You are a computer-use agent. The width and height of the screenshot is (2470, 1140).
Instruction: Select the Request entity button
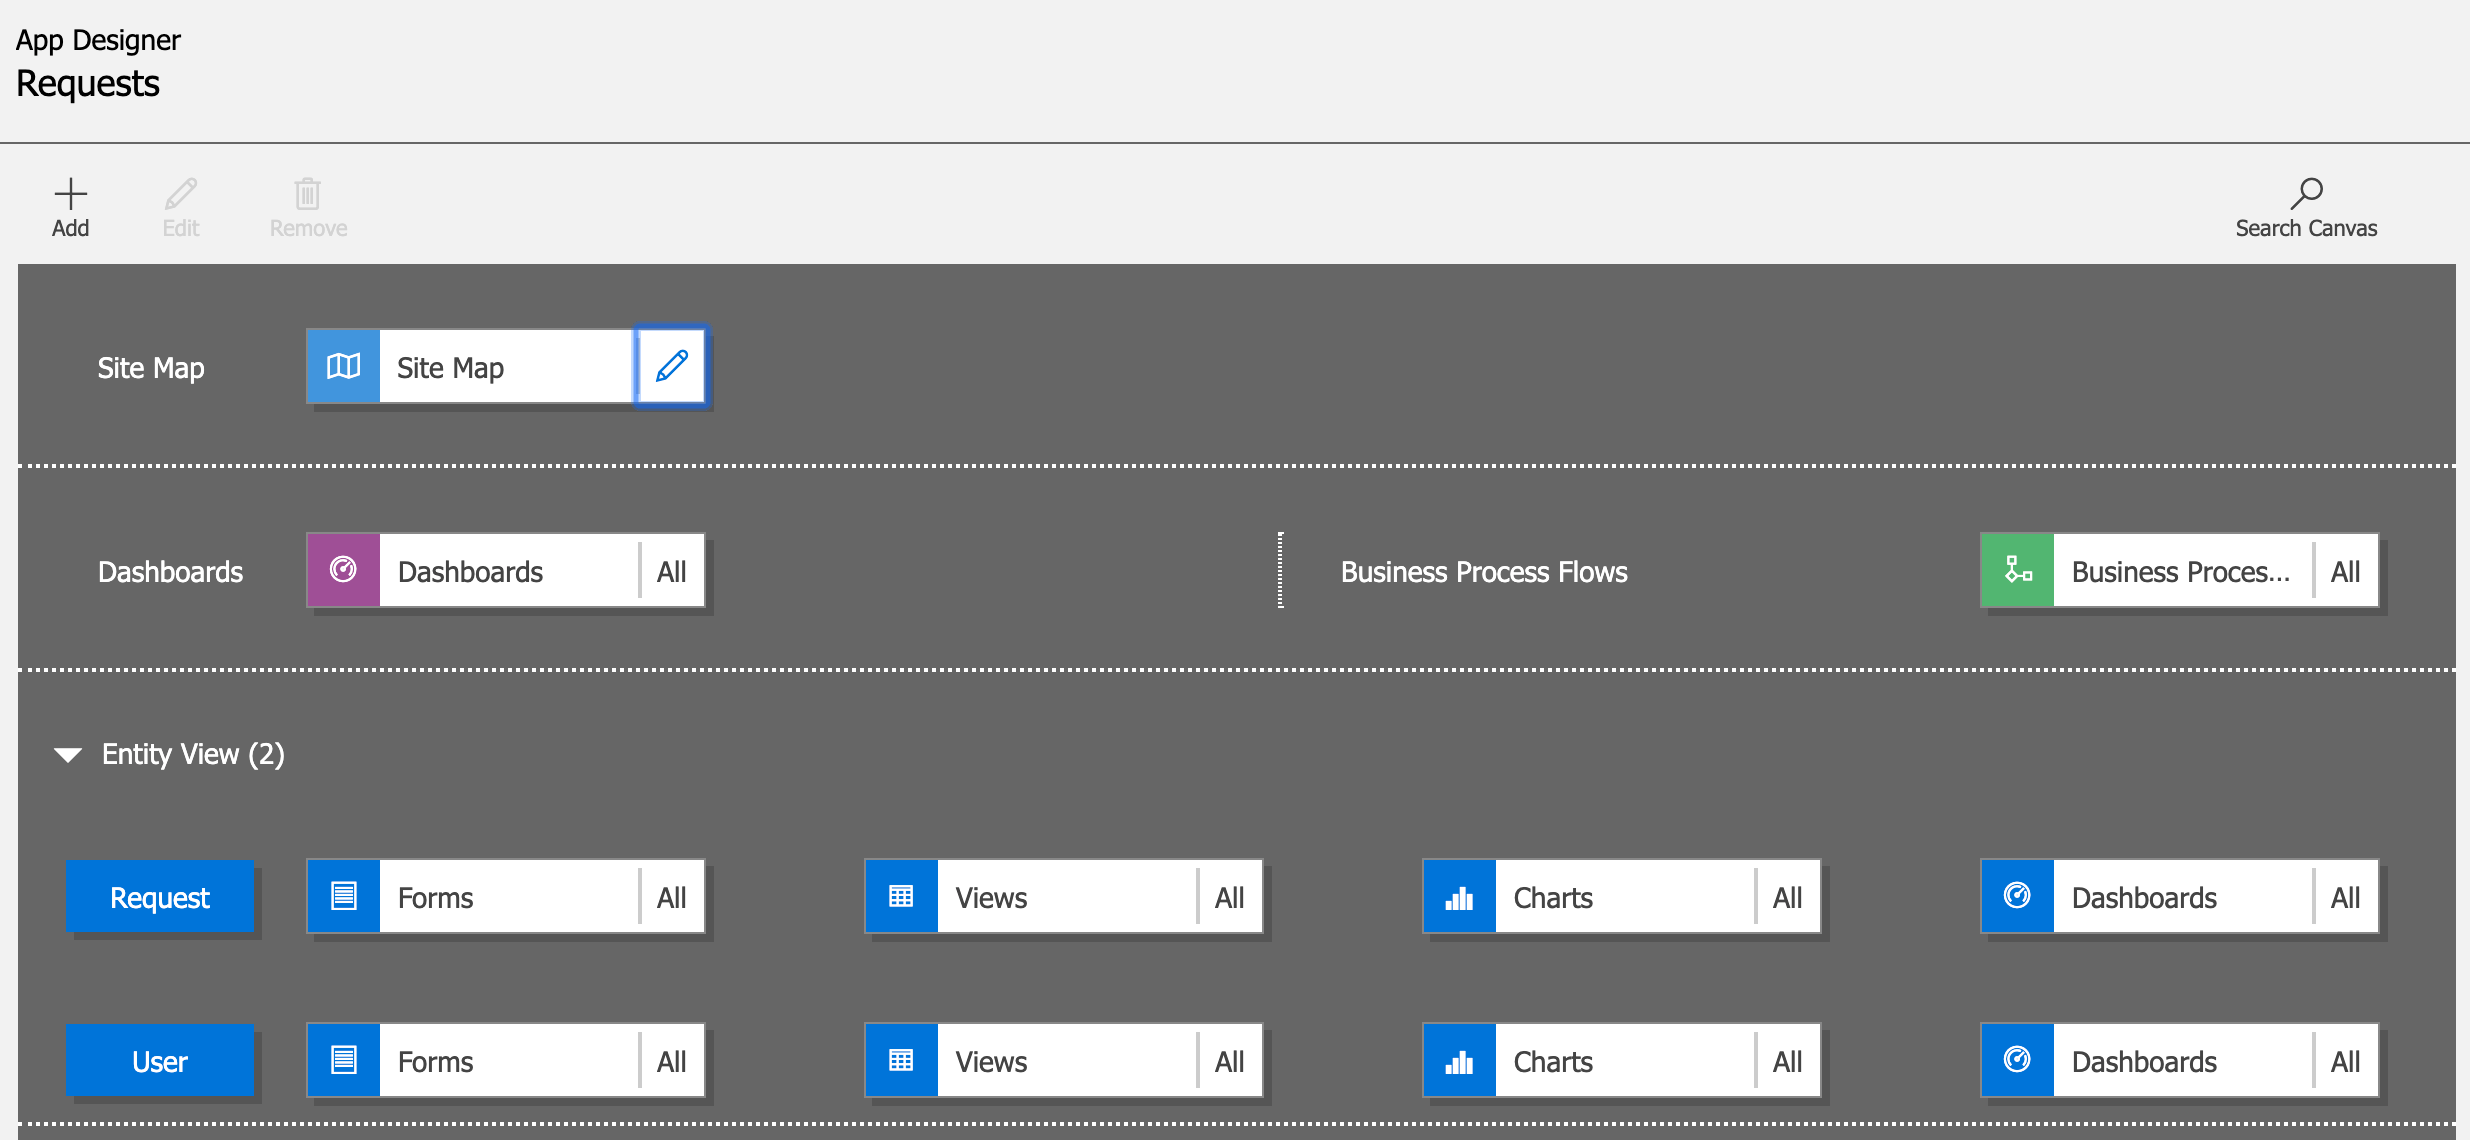click(159, 897)
